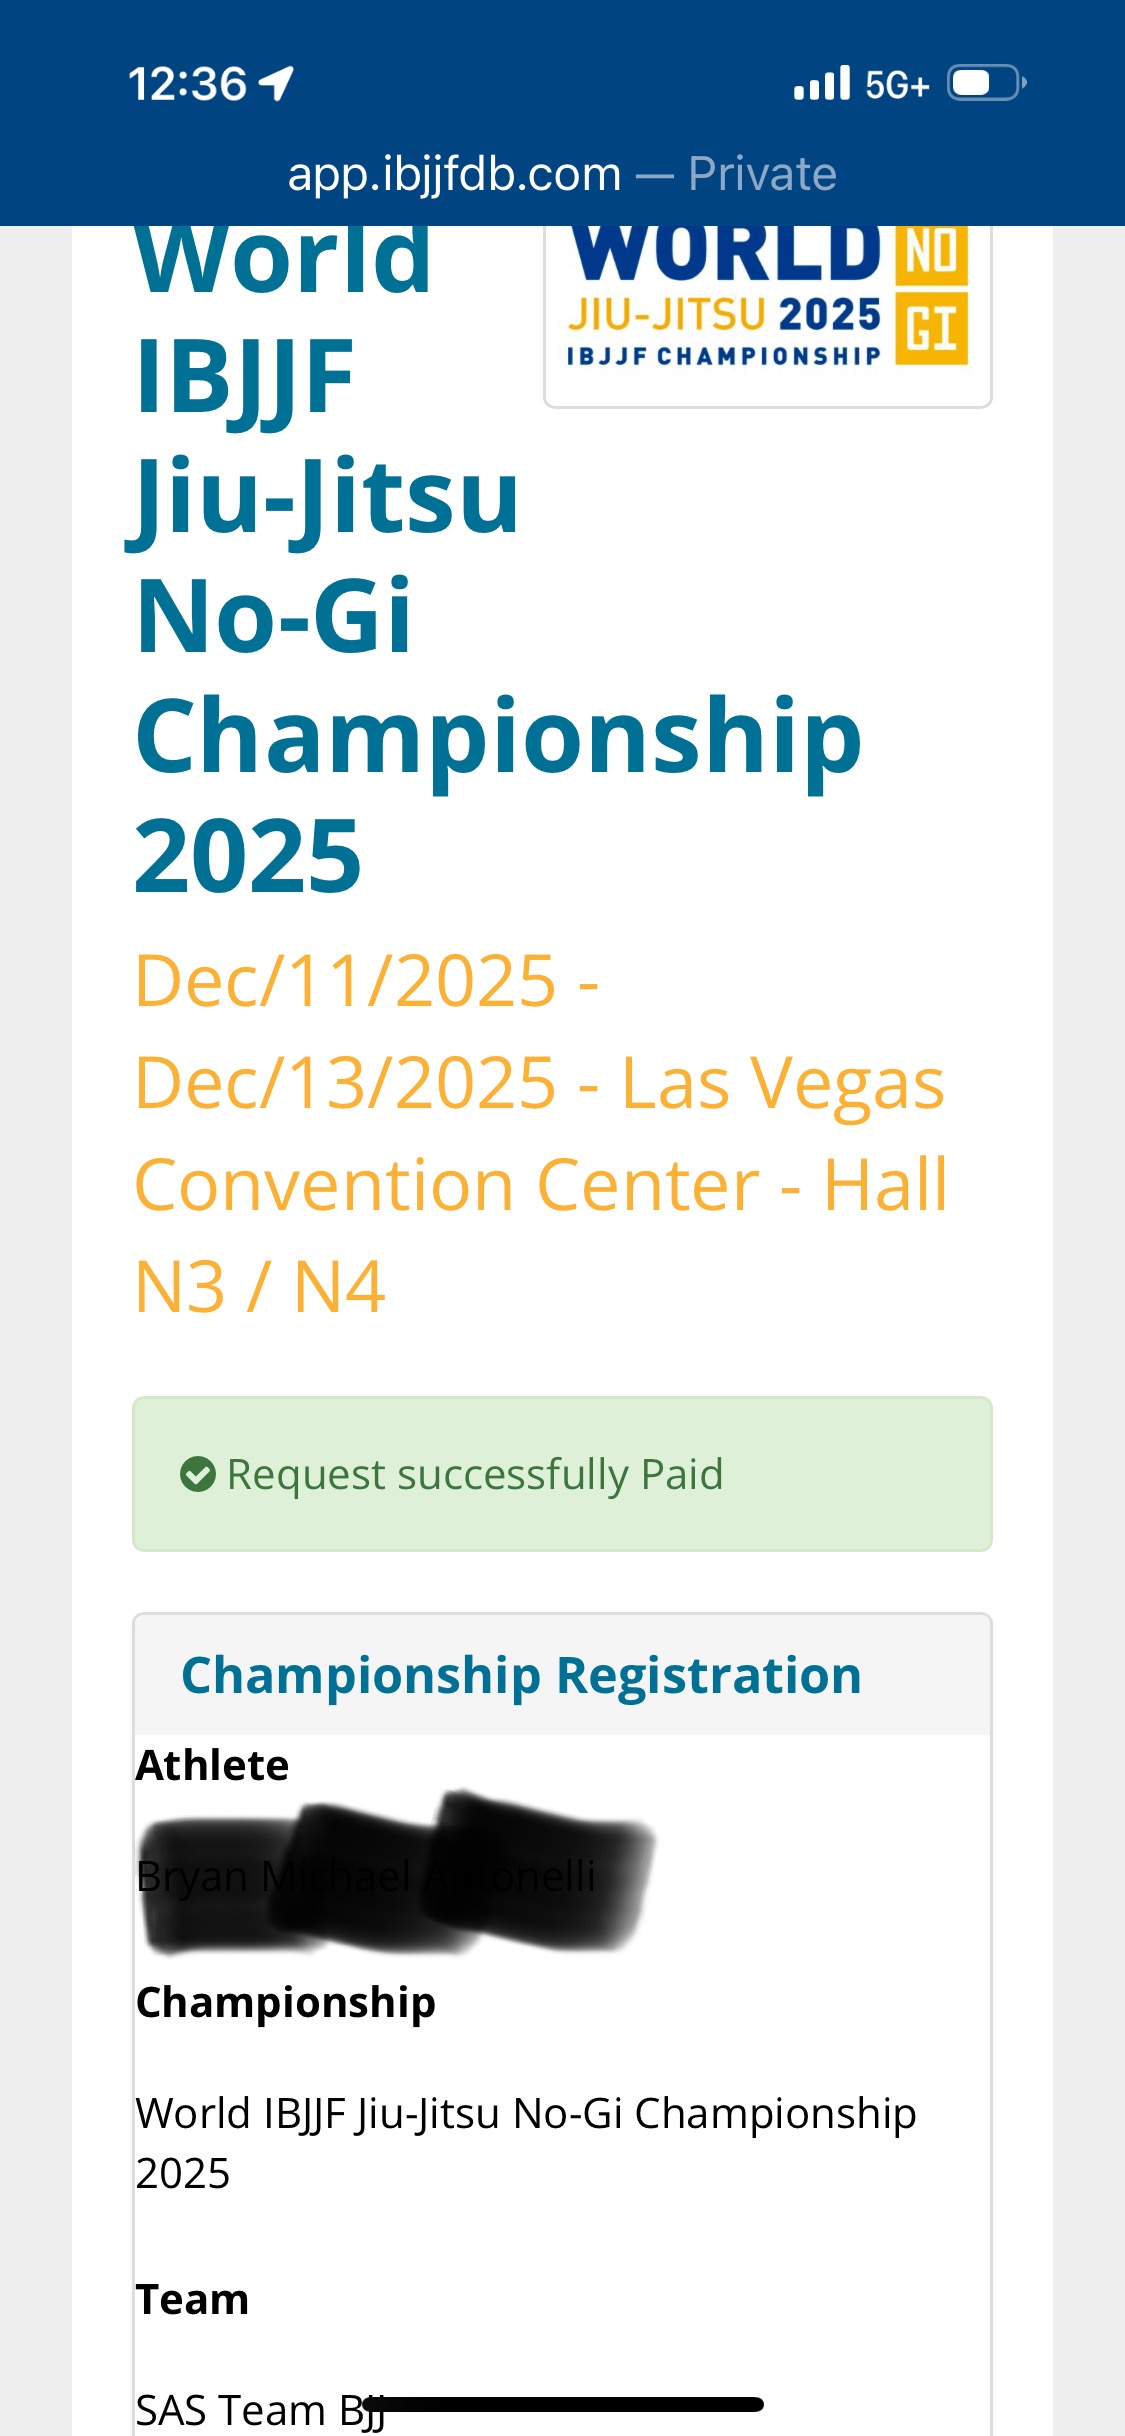Click the Request successfully Paid alert
This screenshot has height=2436, width=1125.
(562, 1474)
